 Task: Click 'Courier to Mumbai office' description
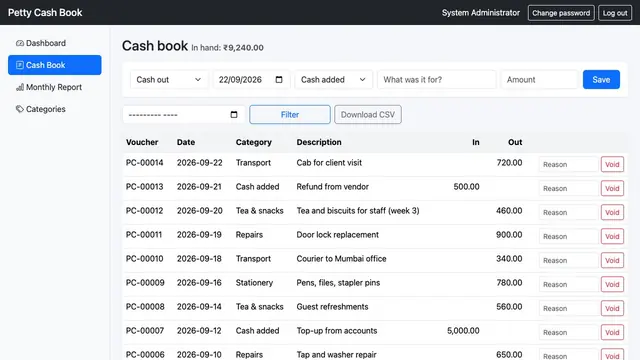coord(341,259)
